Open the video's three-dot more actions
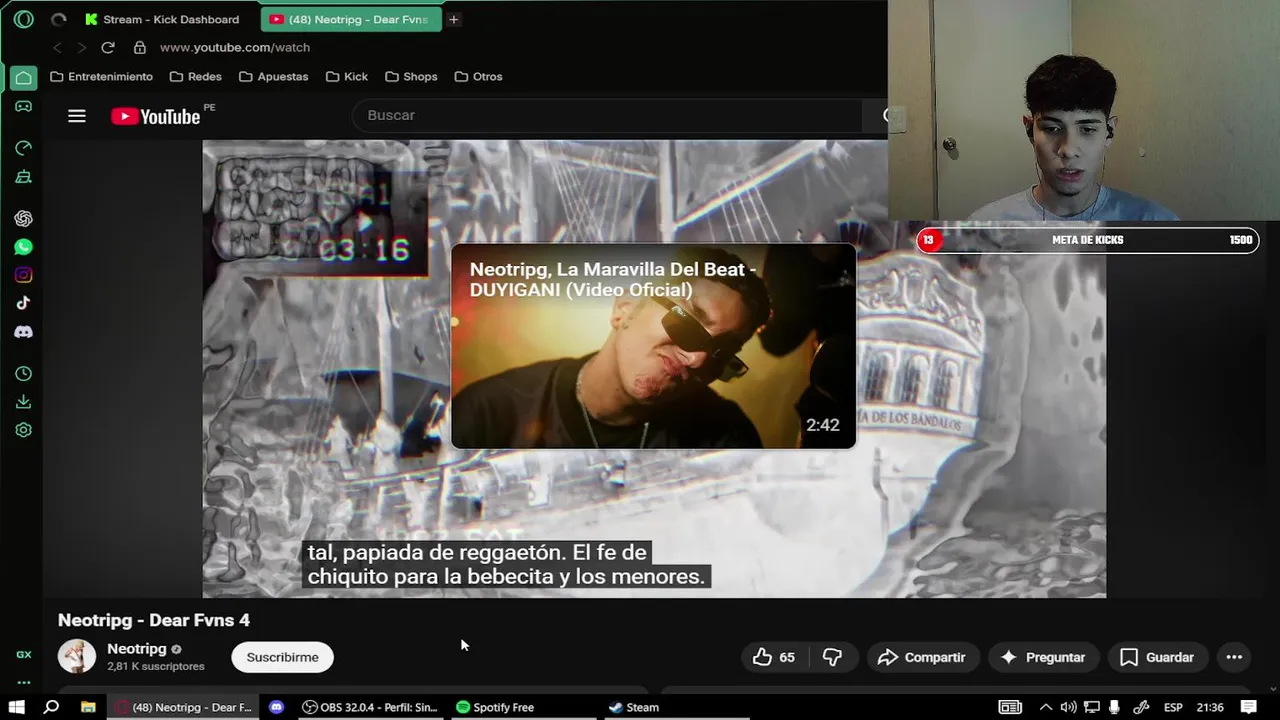1280x720 pixels. coord(1234,657)
